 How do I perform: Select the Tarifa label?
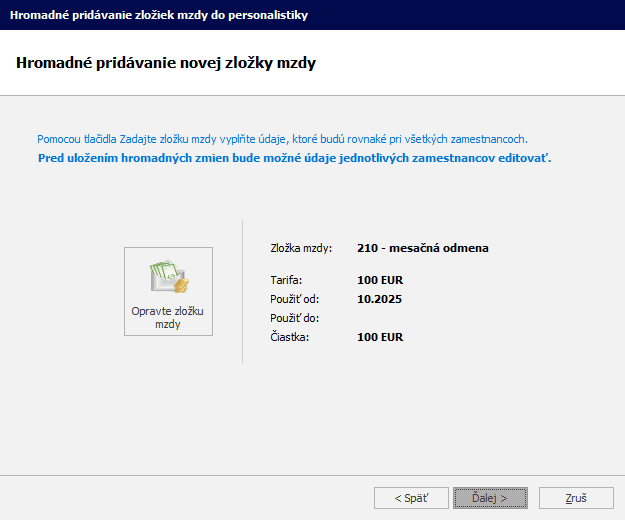(x=285, y=280)
